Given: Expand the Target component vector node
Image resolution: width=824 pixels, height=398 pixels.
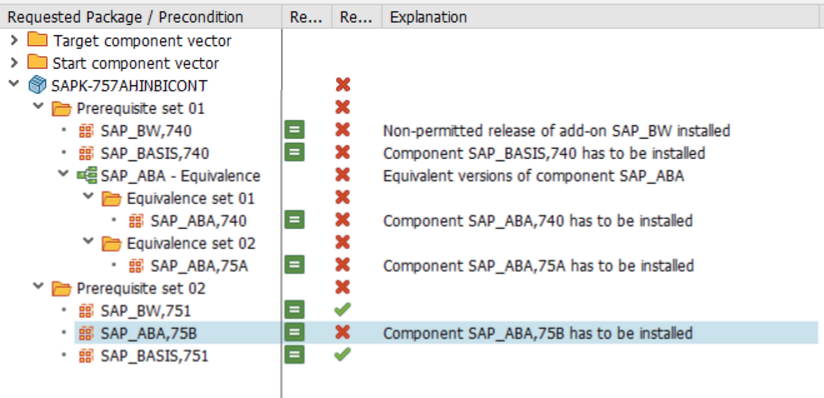Looking at the screenshot, I should point(14,40).
